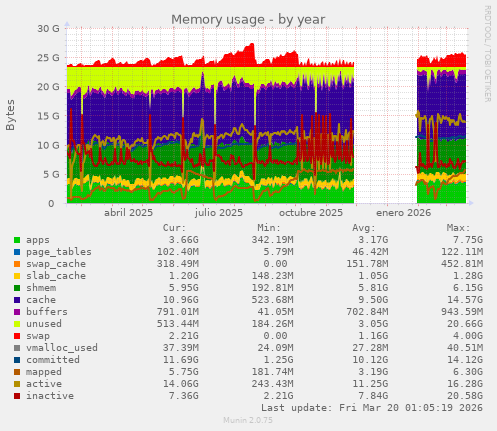497x431 pixels.
Task: Click the '30 G' axis label
Action: pyautogui.click(x=48, y=29)
